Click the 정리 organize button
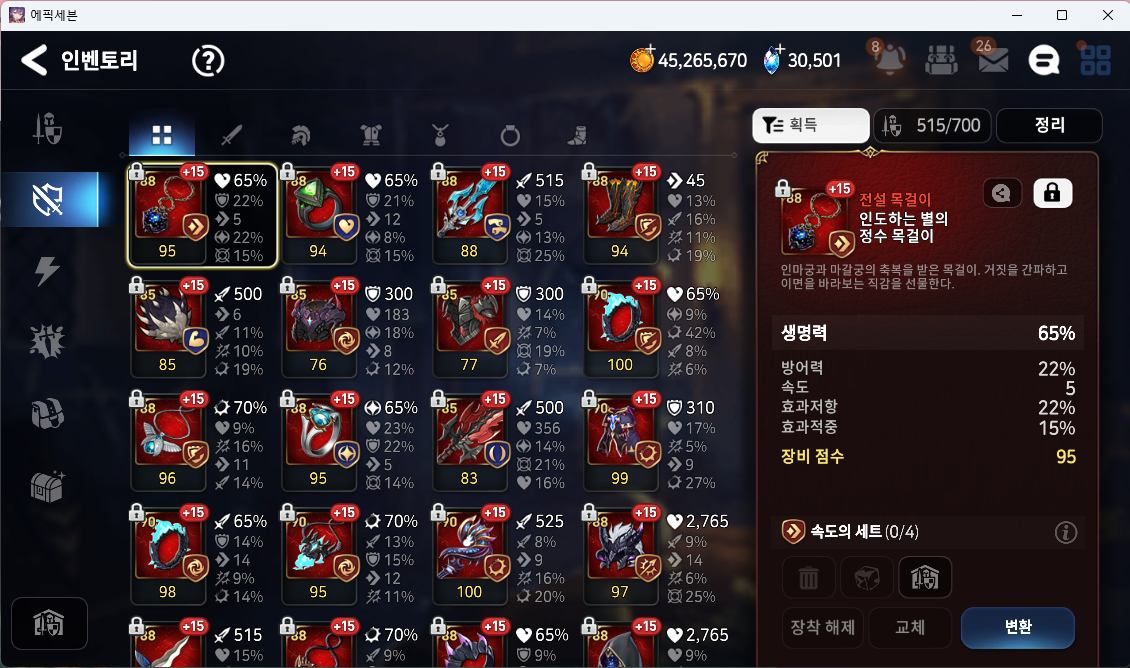The image size is (1130, 668). [x=1049, y=125]
